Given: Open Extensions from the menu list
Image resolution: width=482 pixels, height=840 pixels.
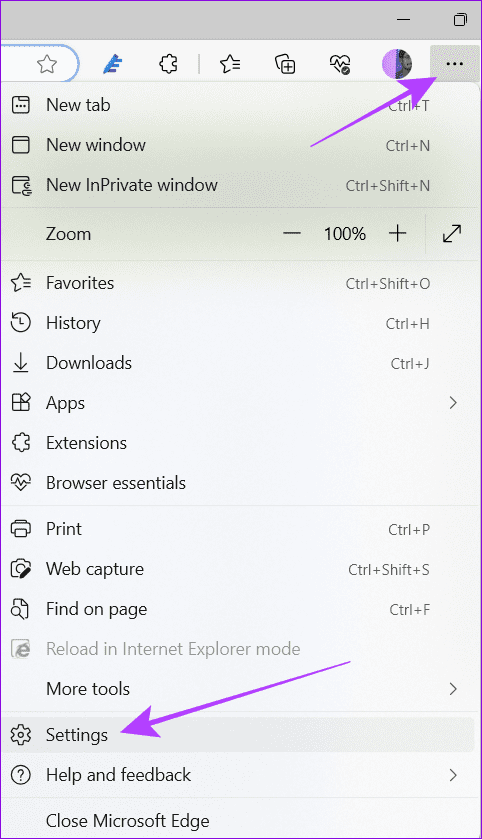Looking at the screenshot, I should click(239, 443).
